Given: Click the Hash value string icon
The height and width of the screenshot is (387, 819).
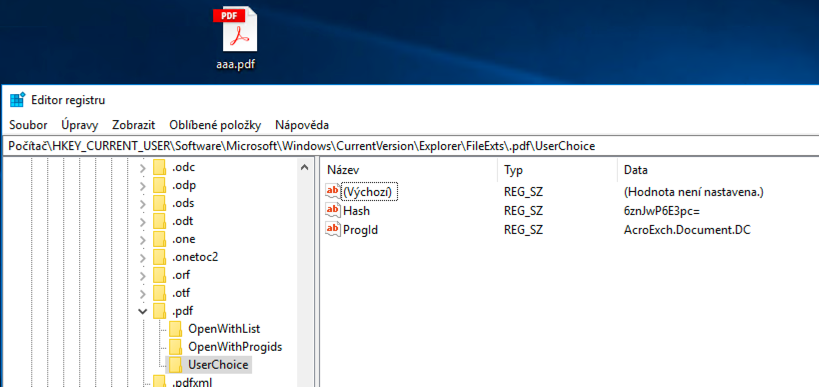Looking at the screenshot, I should tap(333, 210).
